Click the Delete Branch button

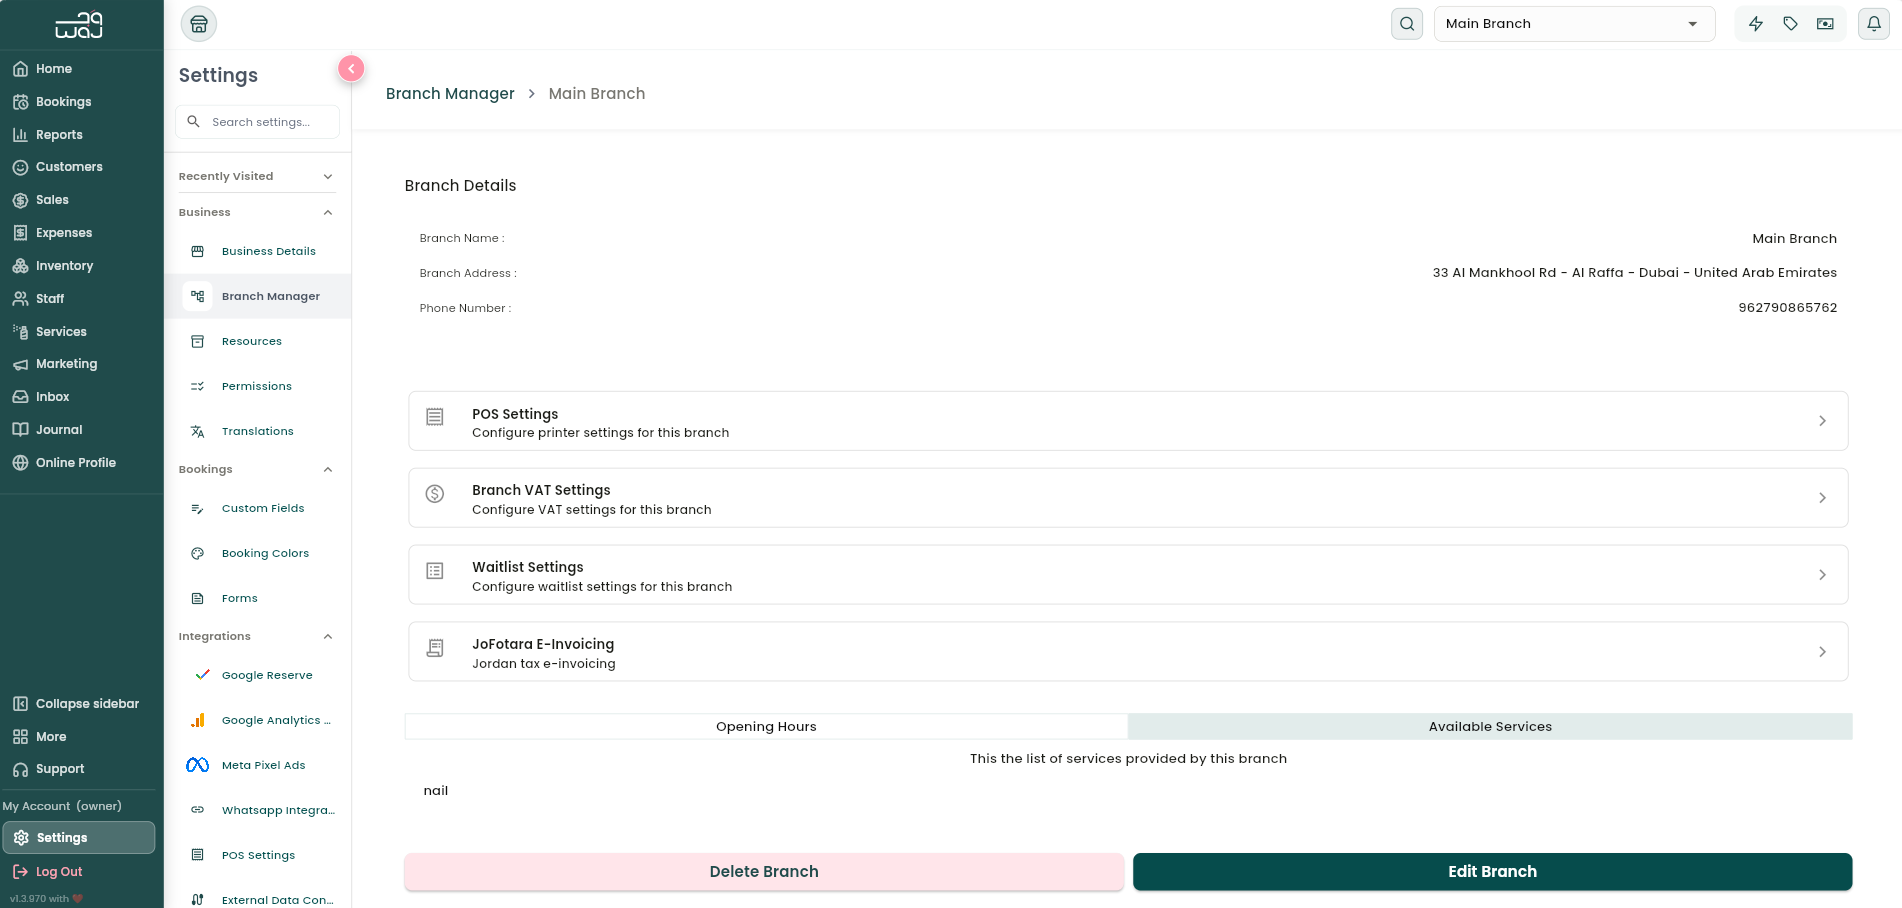764,872
